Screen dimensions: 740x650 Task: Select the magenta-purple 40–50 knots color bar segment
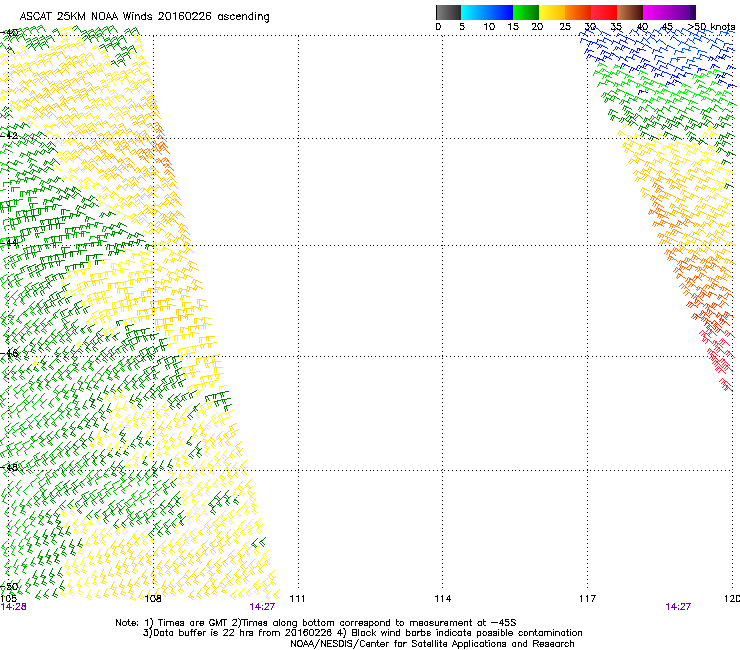[x=669, y=12]
